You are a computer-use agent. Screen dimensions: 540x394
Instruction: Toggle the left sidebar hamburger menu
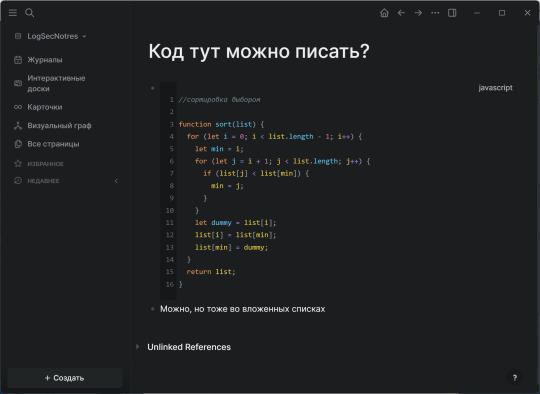point(13,13)
